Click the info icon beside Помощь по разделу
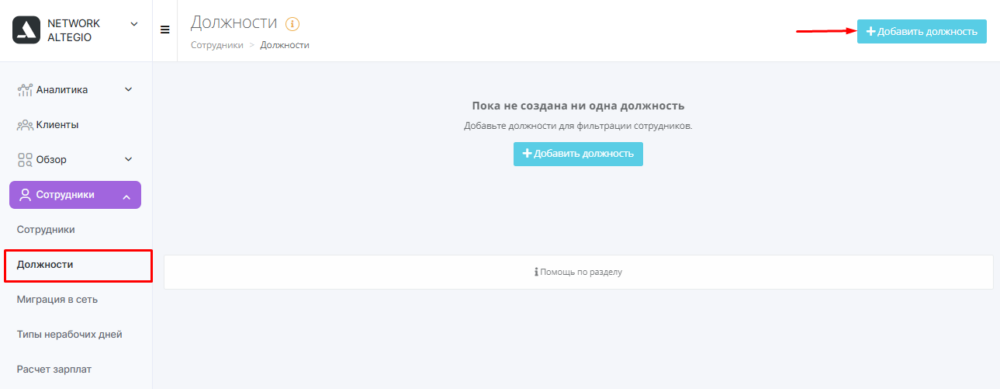The width and height of the screenshot is (1000, 389). tap(536, 272)
